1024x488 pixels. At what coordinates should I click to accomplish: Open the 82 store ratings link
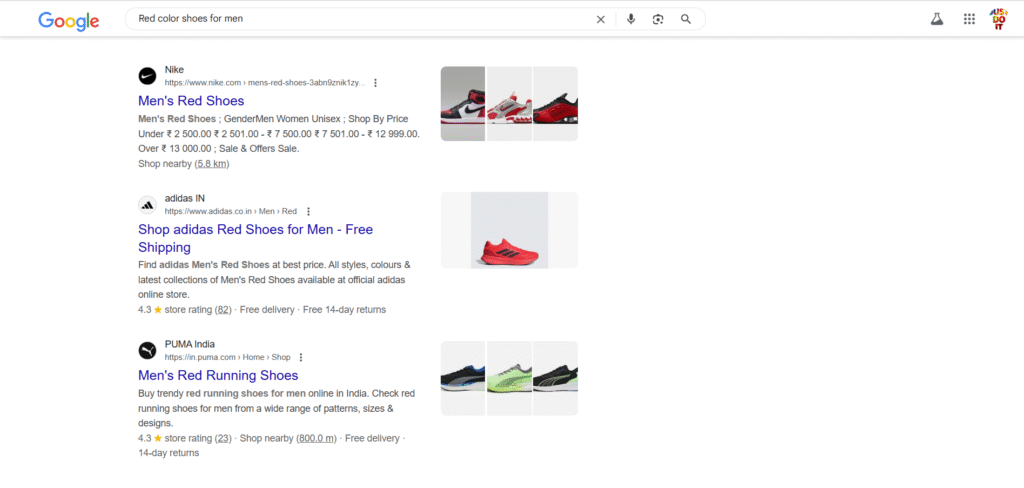223,310
